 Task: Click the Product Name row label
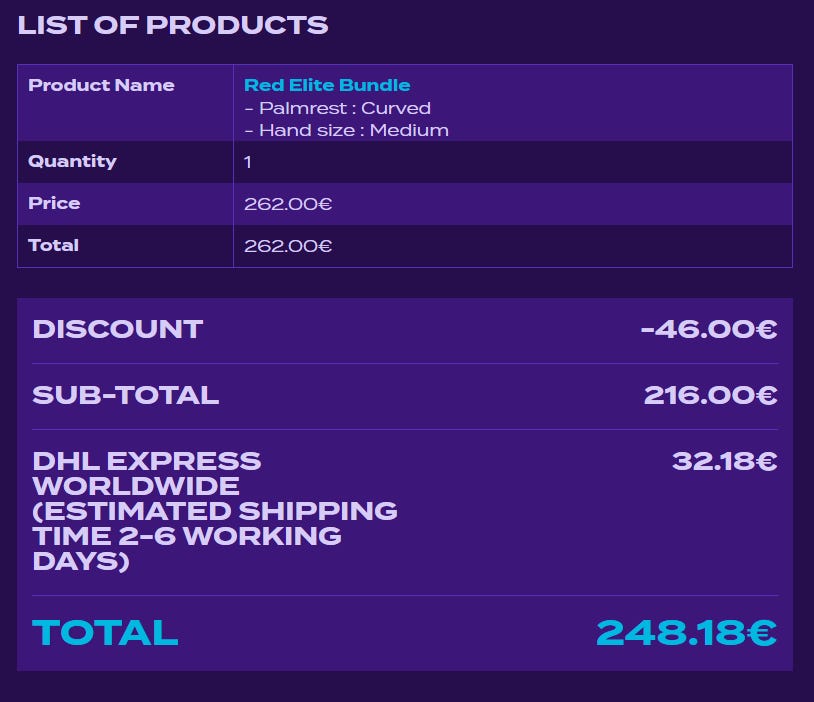[x=101, y=85]
